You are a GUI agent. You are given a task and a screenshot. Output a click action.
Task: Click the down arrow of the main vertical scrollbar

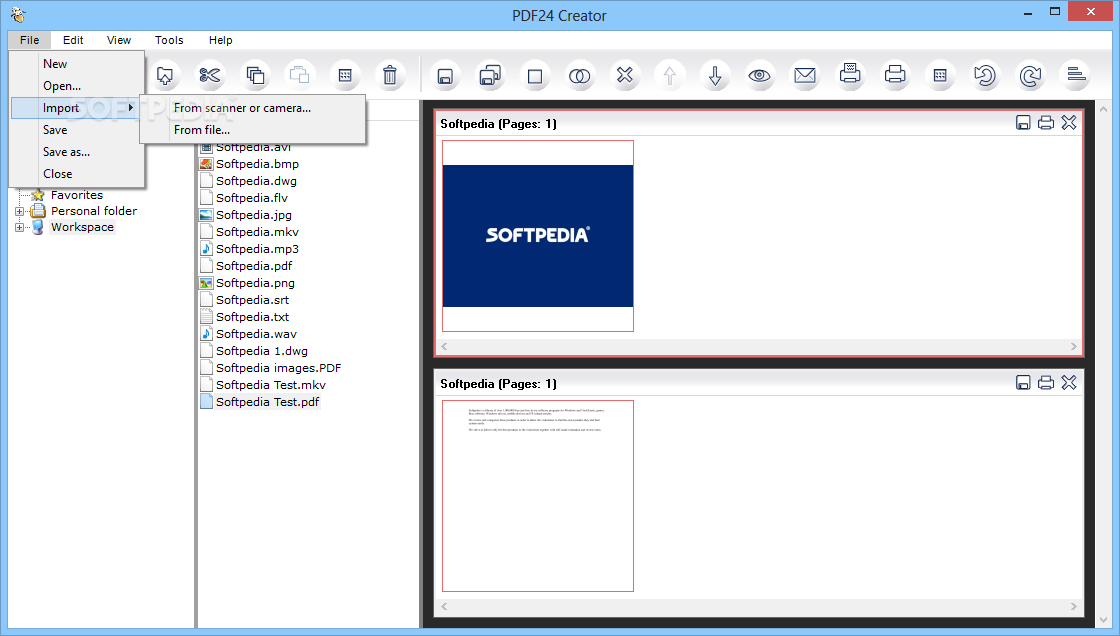tap(1104, 619)
